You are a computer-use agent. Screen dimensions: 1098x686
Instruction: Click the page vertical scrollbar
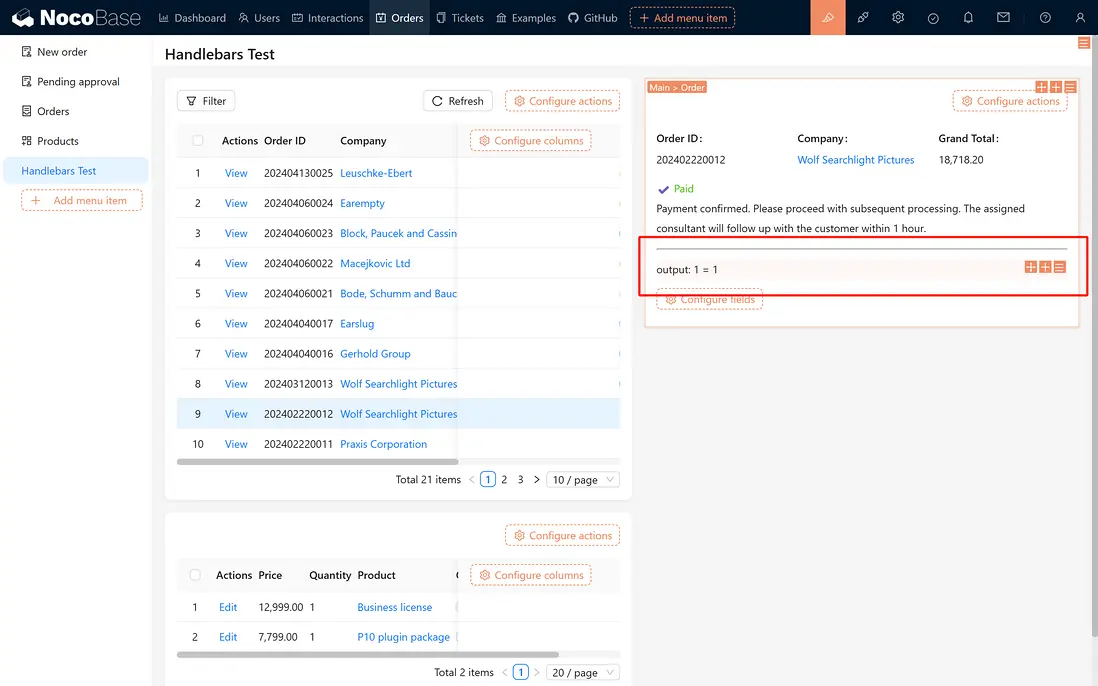(x=1094, y=336)
